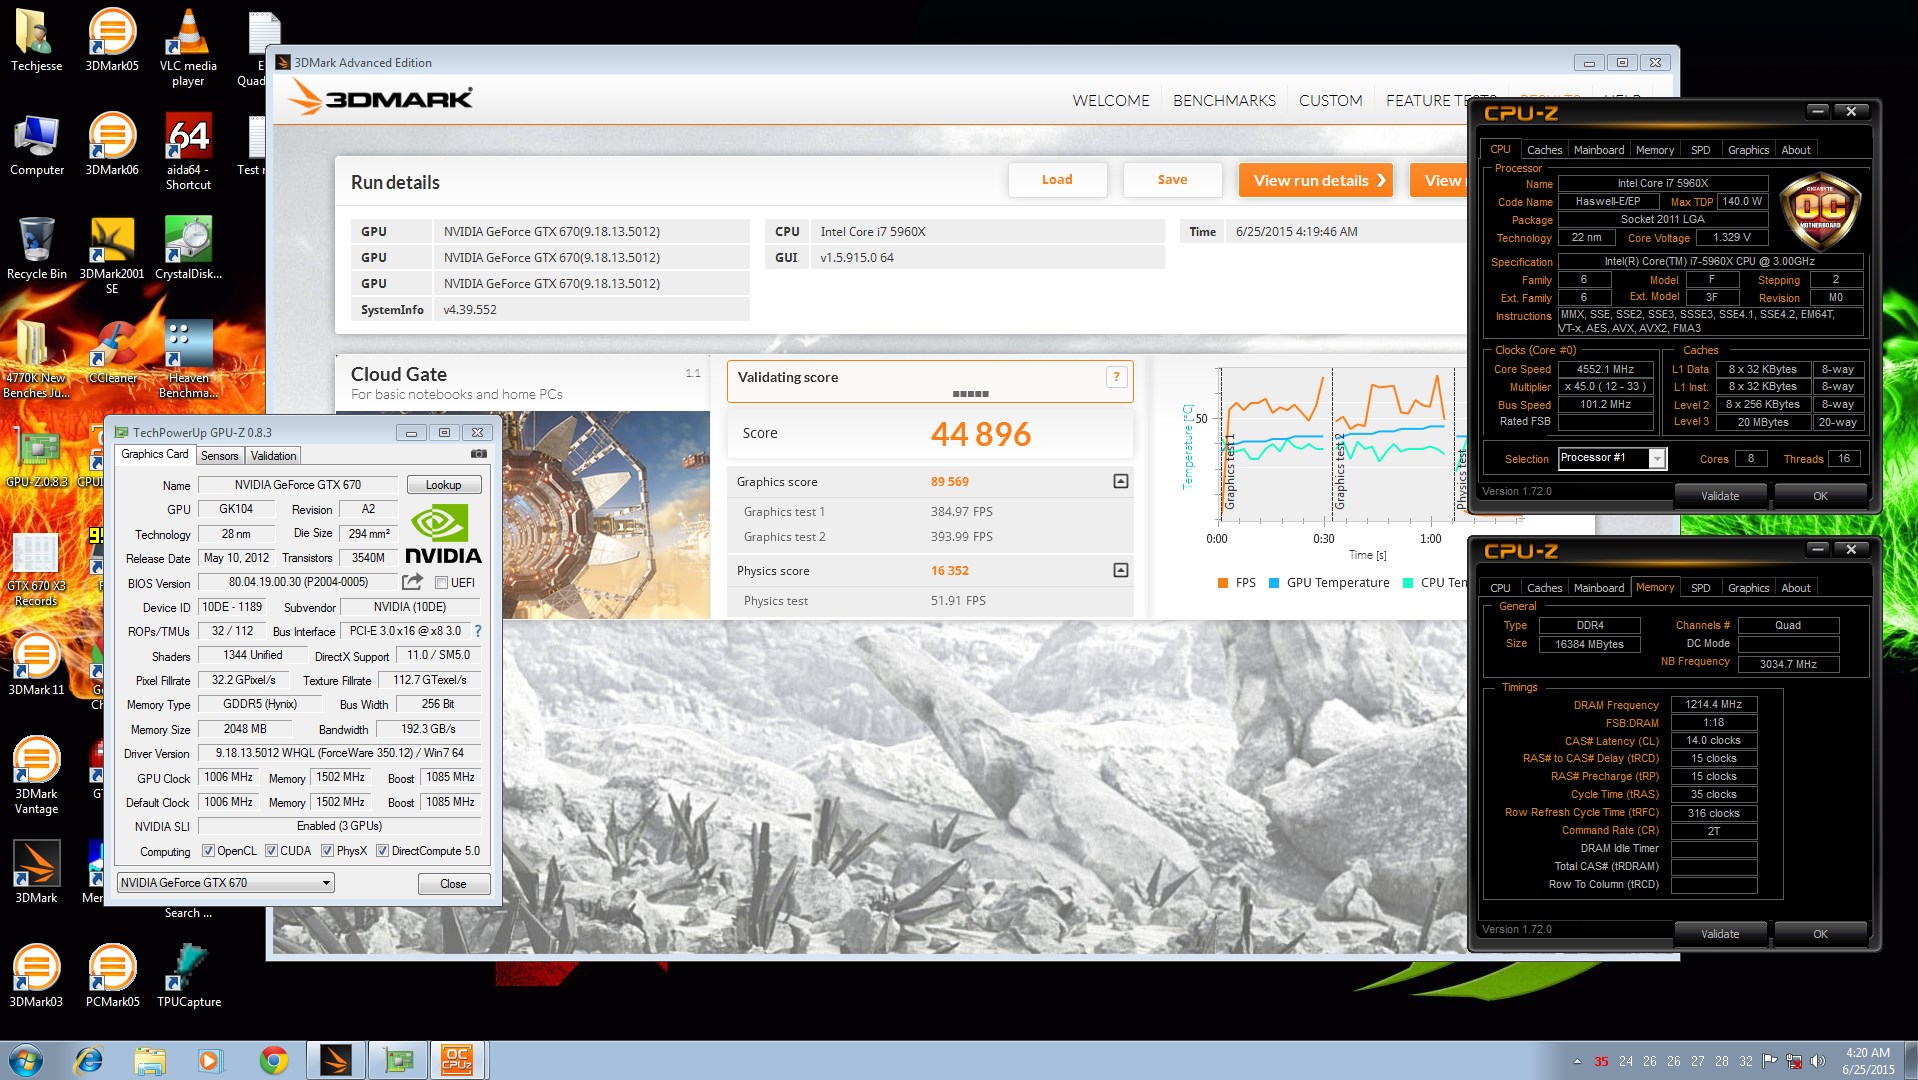The image size is (1918, 1080).
Task: Open the 3DMark desktop shortcut
Action: [x=36, y=873]
